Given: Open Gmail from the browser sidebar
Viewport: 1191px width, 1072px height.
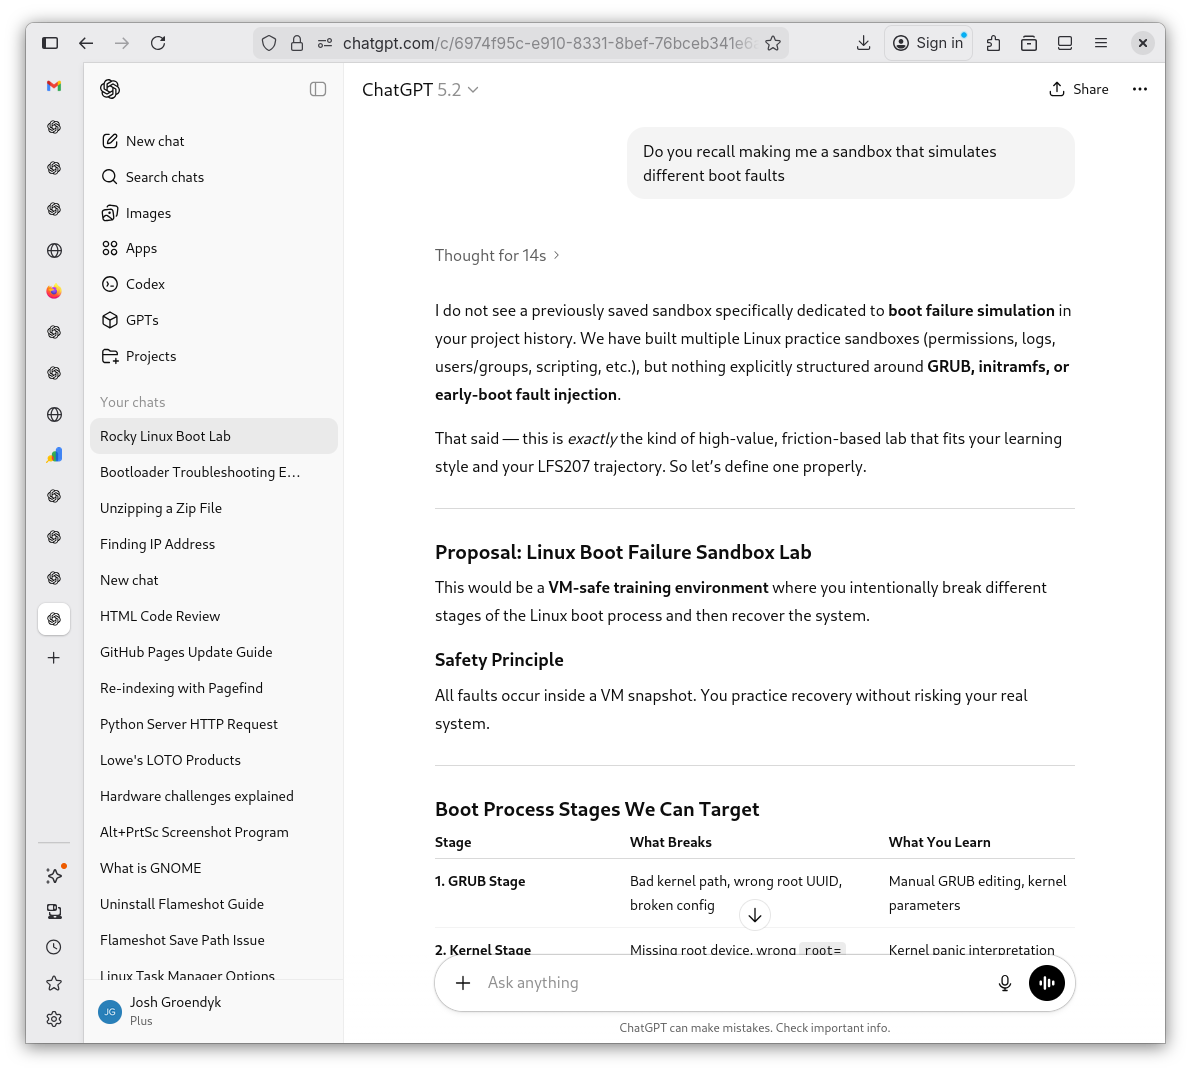Looking at the screenshot, I should (x=54, y=86).
